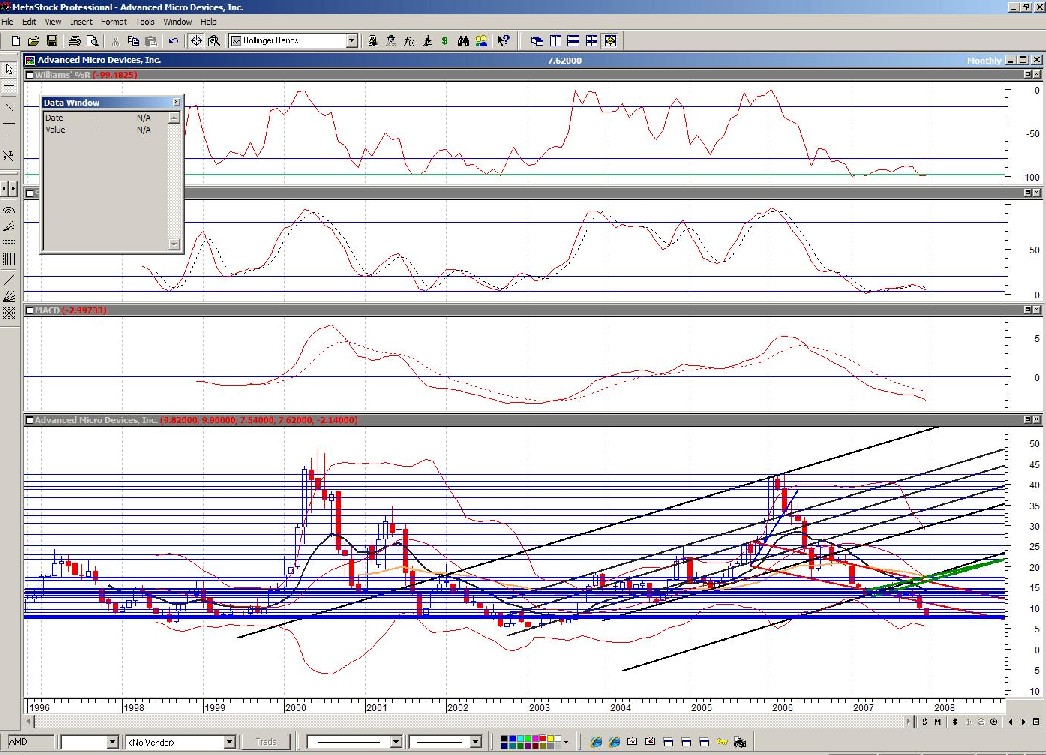This screenshot has width=1046, height=755.
Task: Click the Value row in the Data Window
Action: [x=105, y=129]
